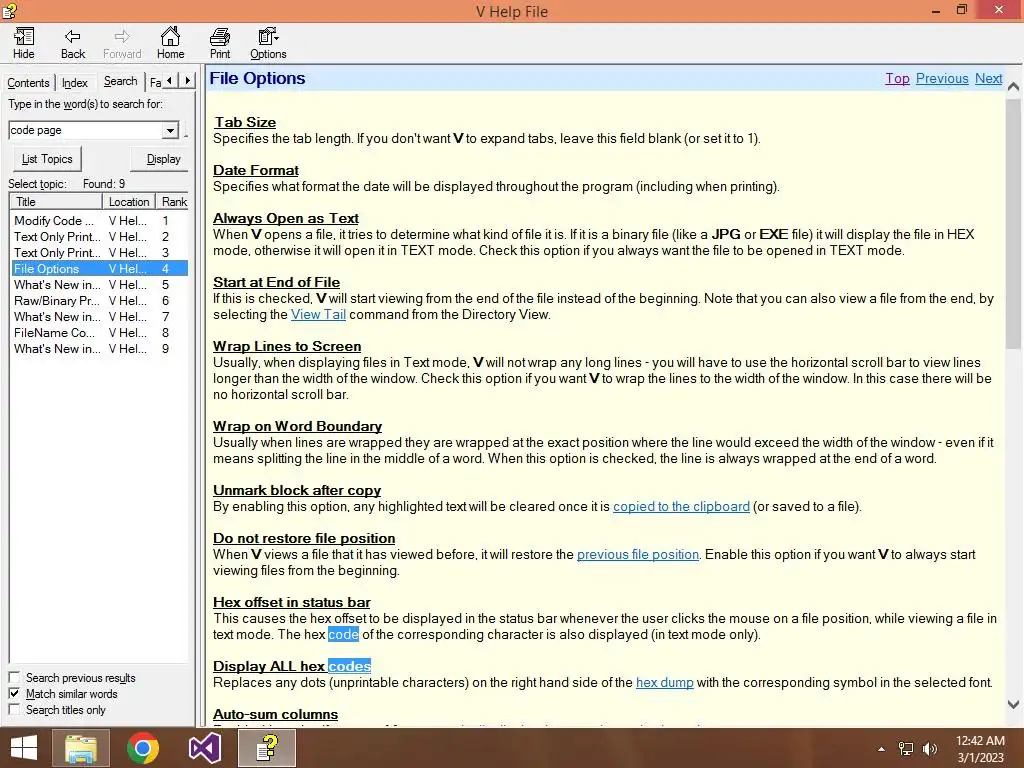The image size is (1024, 768).
Task: Select 'What's New in...' rank 9 topic
Action: coord(99,349)
